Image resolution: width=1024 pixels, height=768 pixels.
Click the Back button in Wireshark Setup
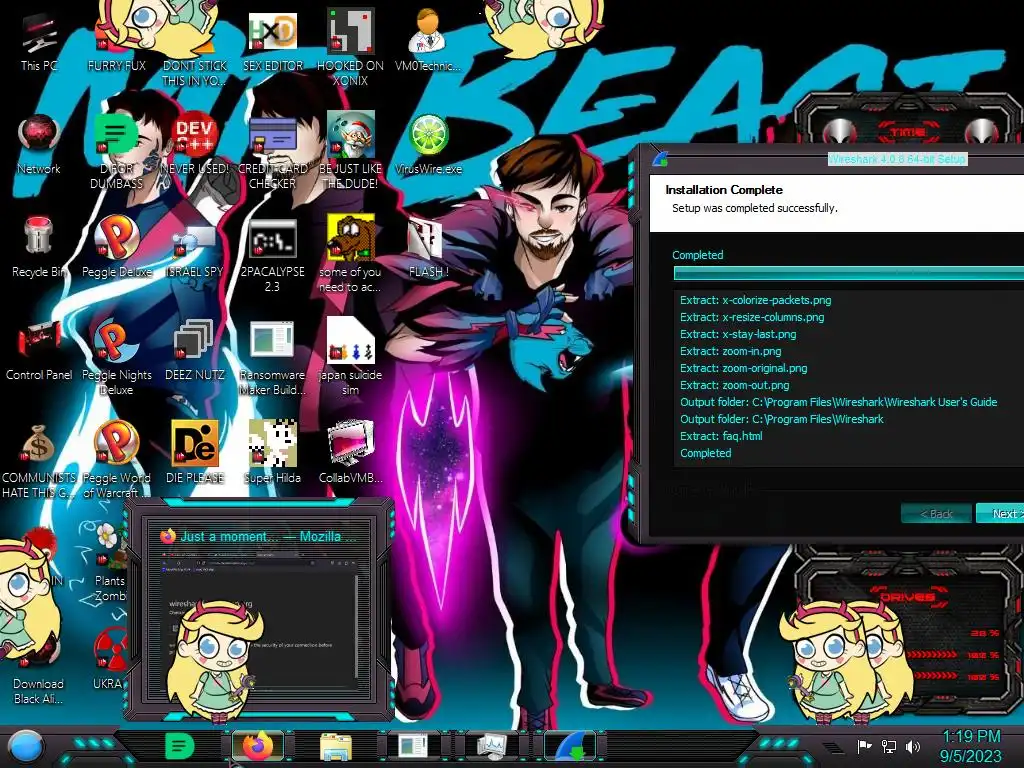pyautogui.click(x=936, y=514)
